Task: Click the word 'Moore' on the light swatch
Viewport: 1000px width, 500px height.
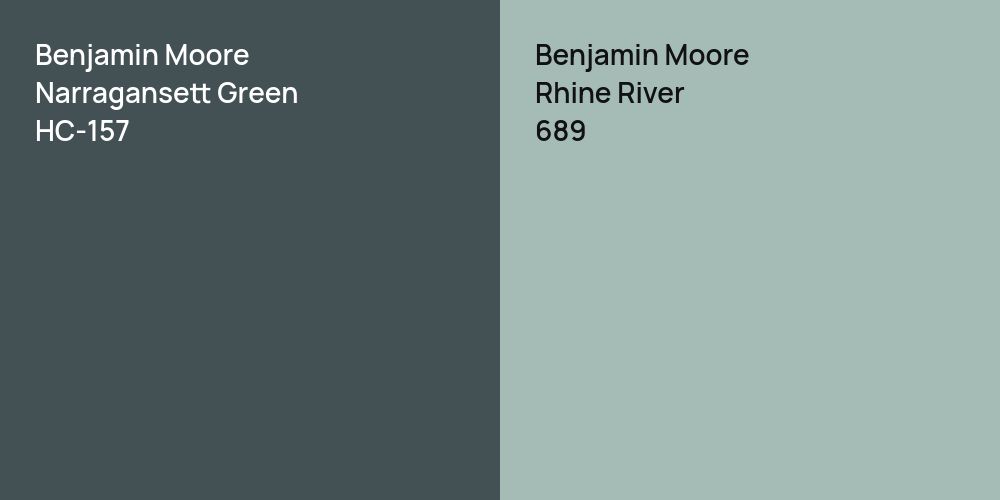Action: (708, 55)
